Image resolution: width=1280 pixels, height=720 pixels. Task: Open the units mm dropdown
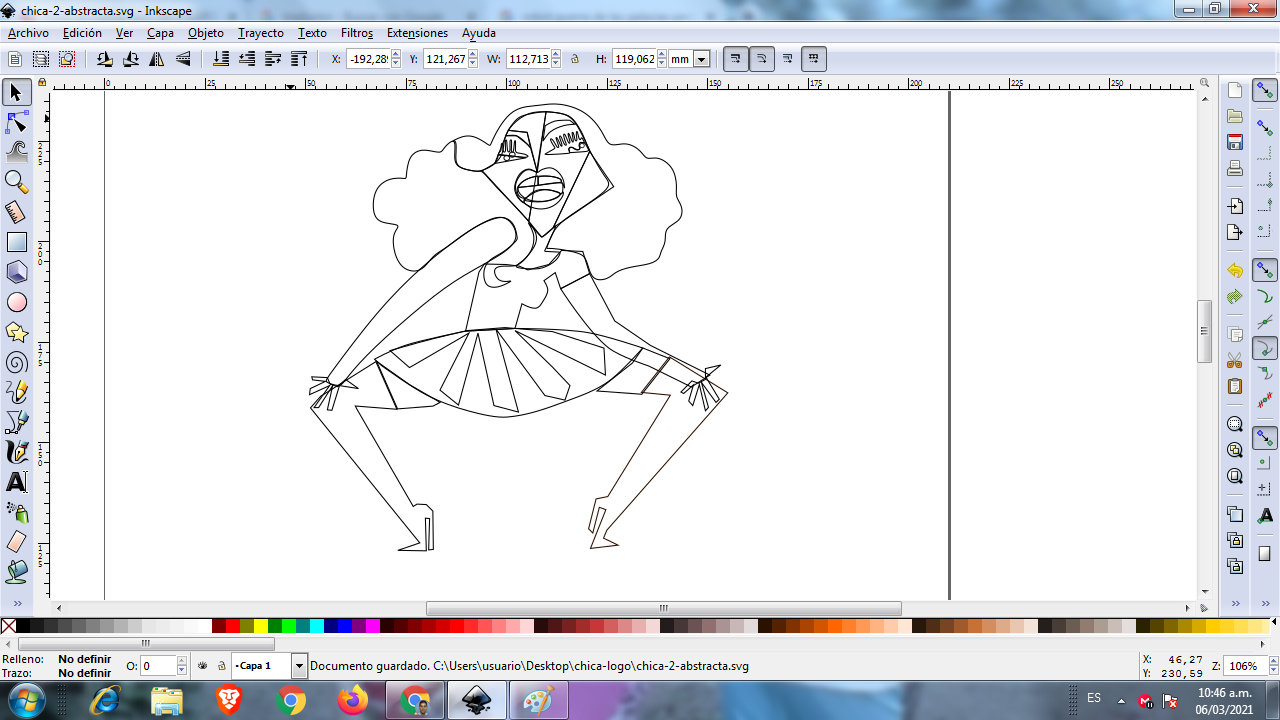pyautogui.click(x=701, y=59)
